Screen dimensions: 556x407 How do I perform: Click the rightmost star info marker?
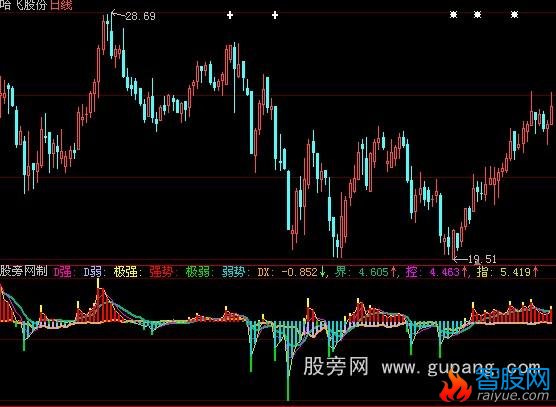[x=515, y=15]
